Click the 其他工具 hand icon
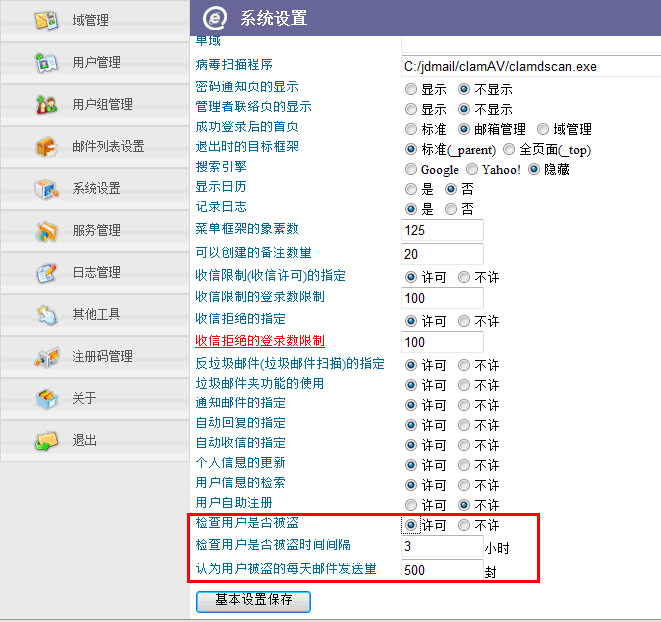The width and height of the screenshot is (661, 622). 46,315
